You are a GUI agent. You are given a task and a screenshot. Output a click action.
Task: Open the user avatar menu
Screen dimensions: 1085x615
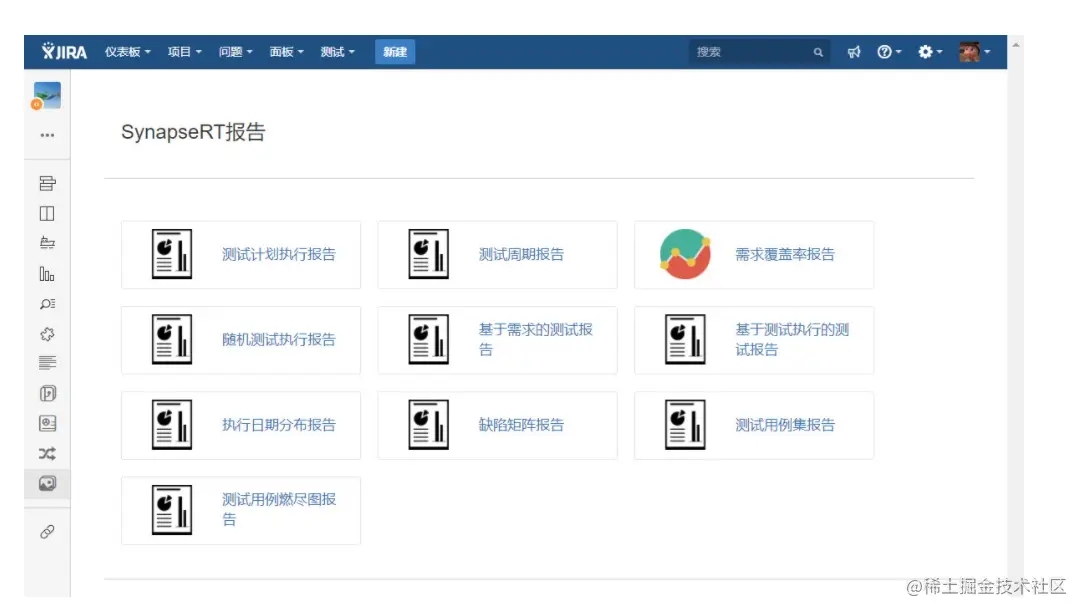pyautogui.click(x=975, y=52)
